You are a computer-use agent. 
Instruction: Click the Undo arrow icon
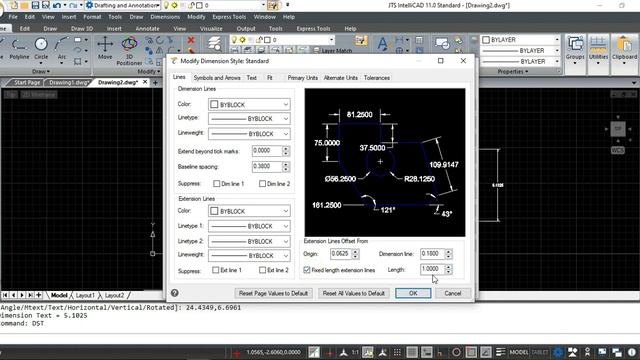click(57, 5)
